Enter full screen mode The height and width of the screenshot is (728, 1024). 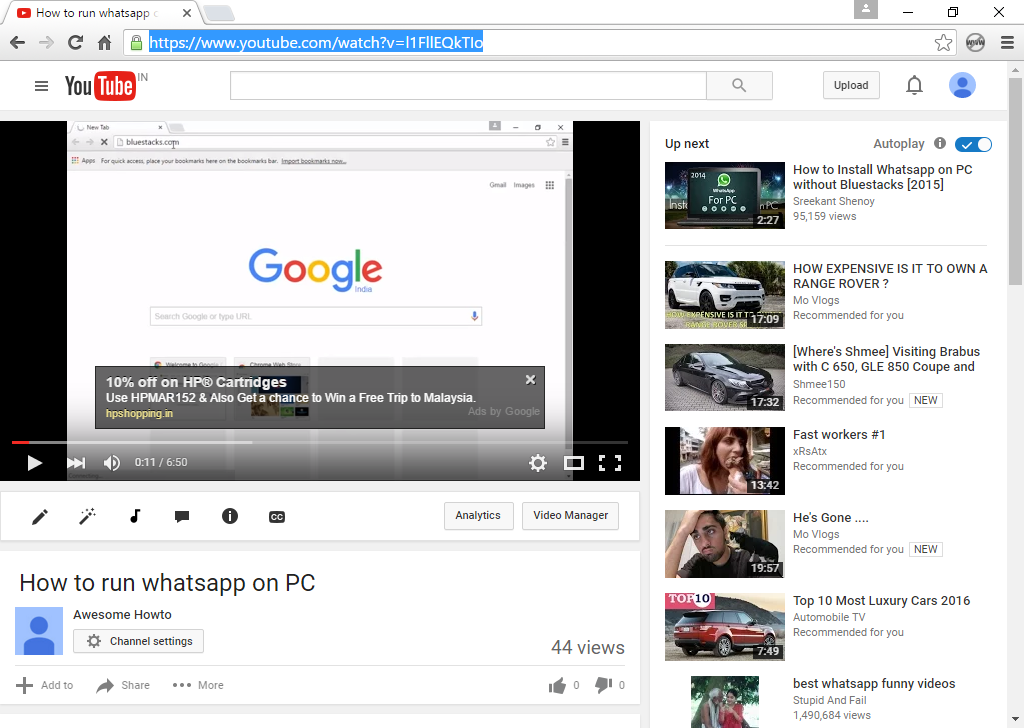[x=610, y=463]
